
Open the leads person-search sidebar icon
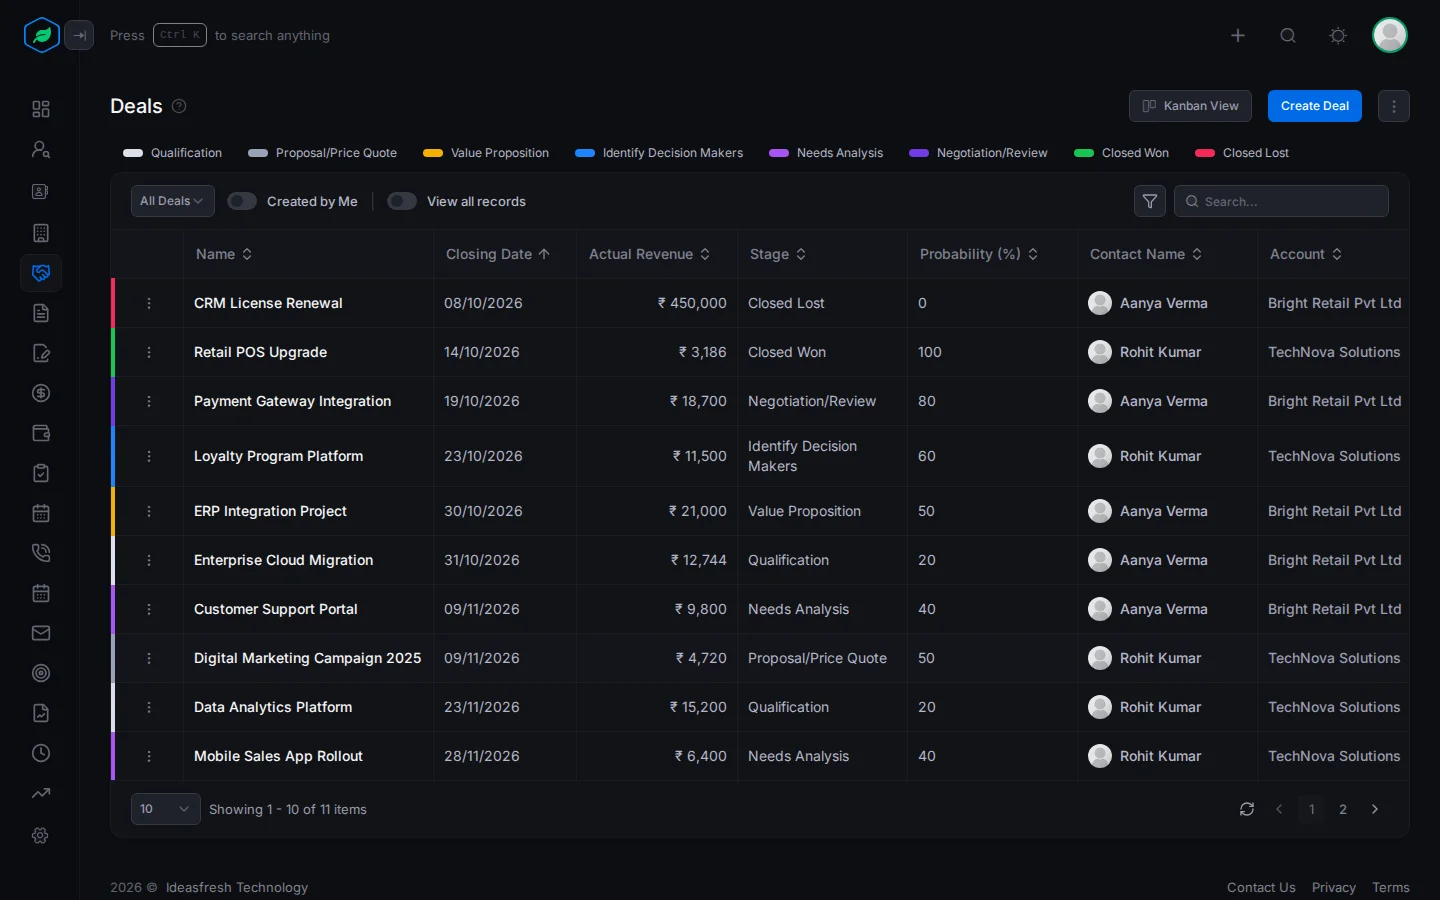41,149
